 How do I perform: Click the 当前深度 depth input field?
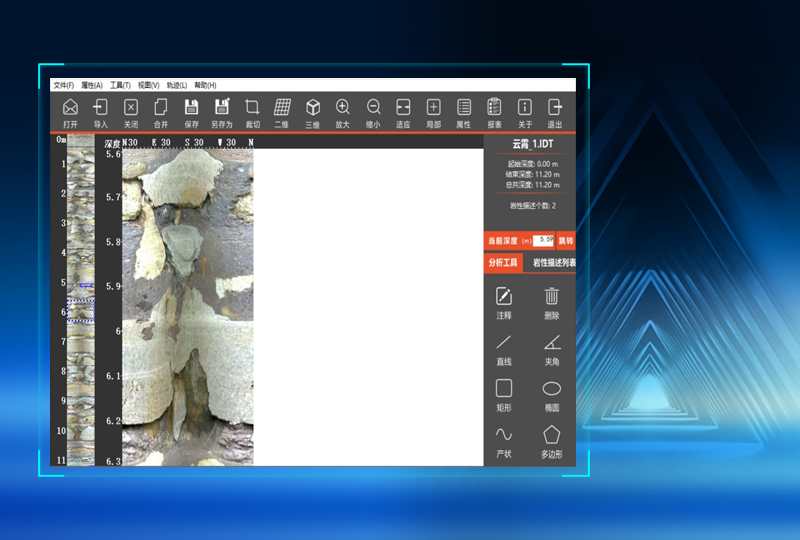pos(543,240)
